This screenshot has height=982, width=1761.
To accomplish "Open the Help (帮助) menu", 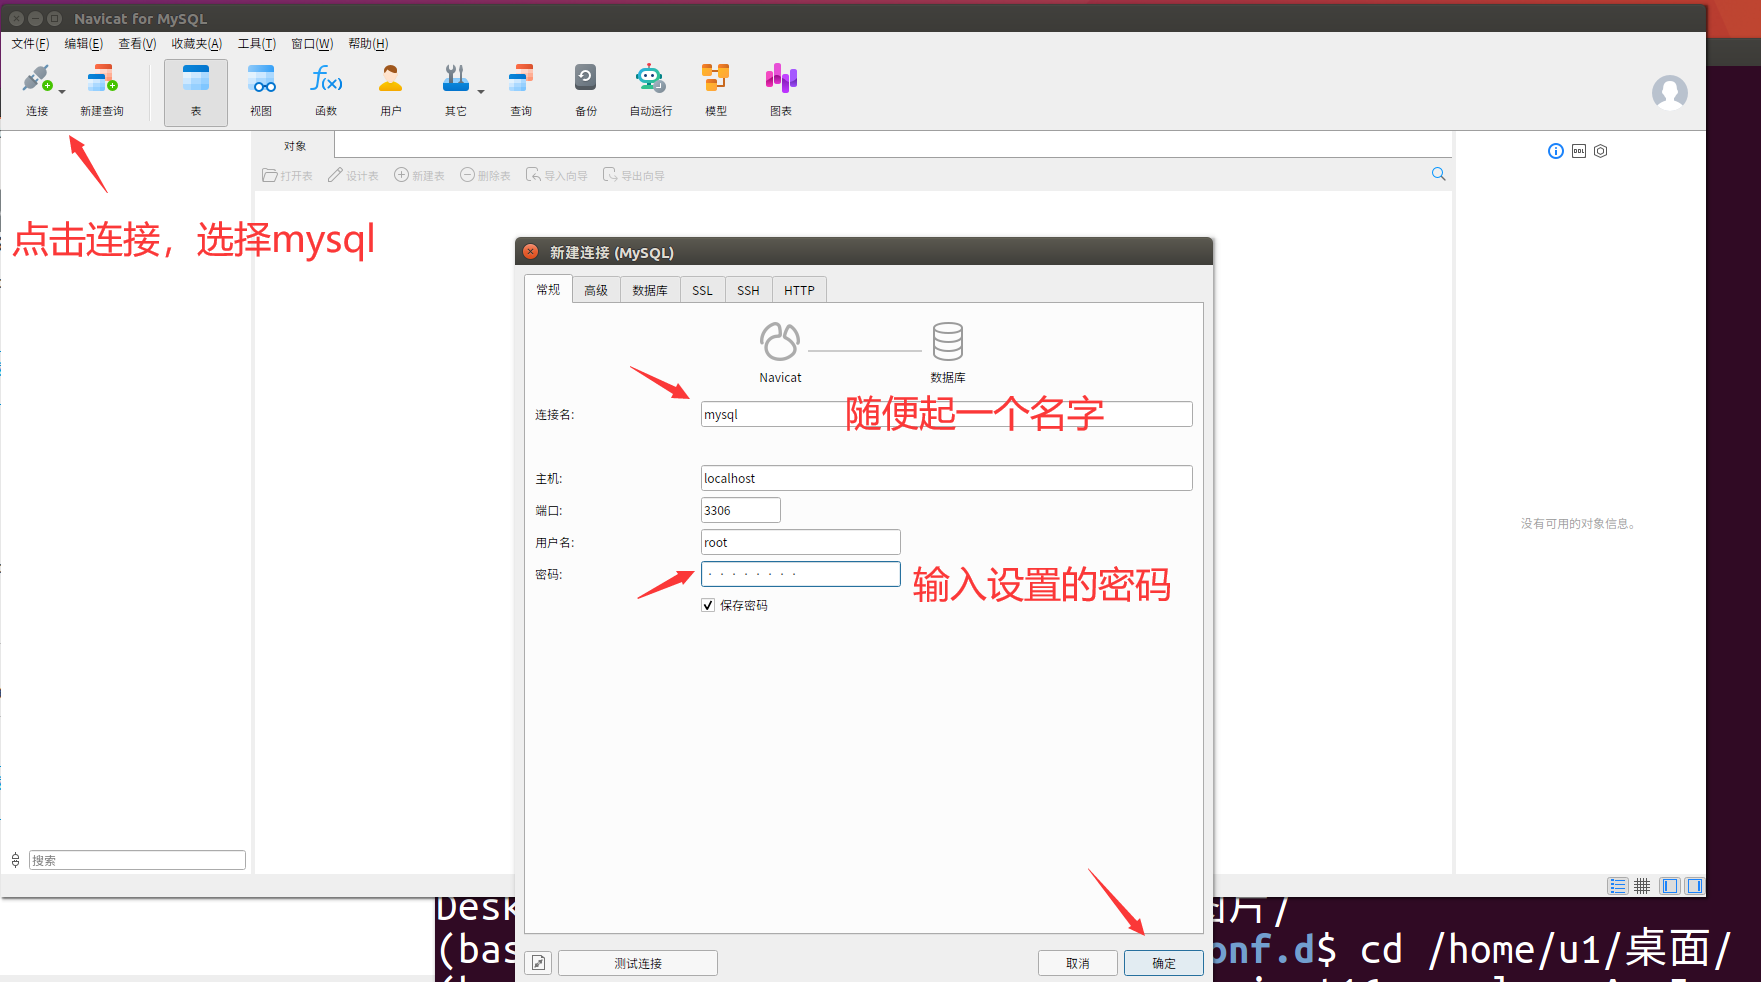I will tap(368, 44).
